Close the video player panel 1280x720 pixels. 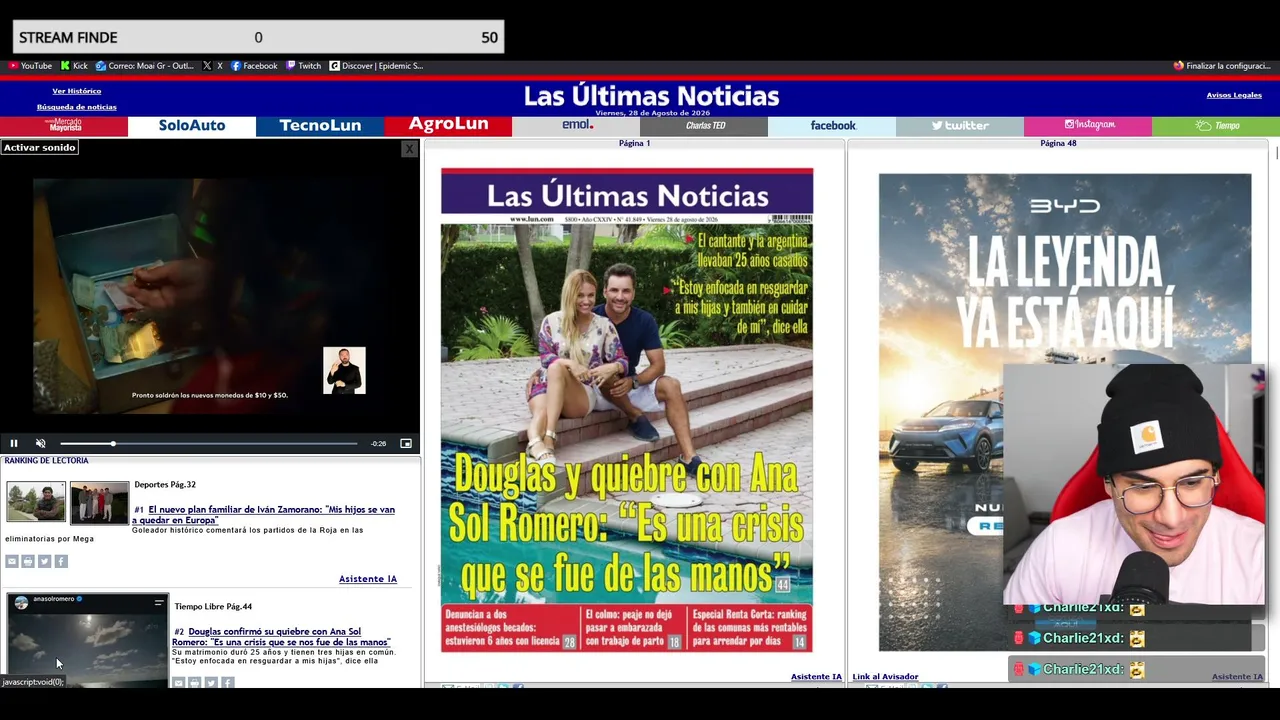tap(409, 149)
